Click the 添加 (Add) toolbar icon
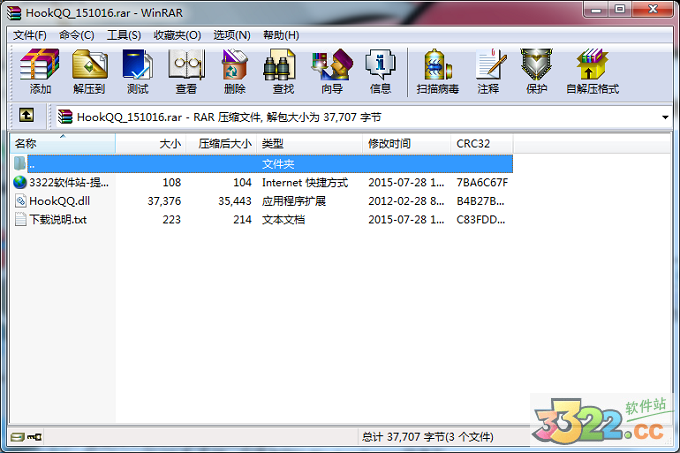 click(40, 70)
